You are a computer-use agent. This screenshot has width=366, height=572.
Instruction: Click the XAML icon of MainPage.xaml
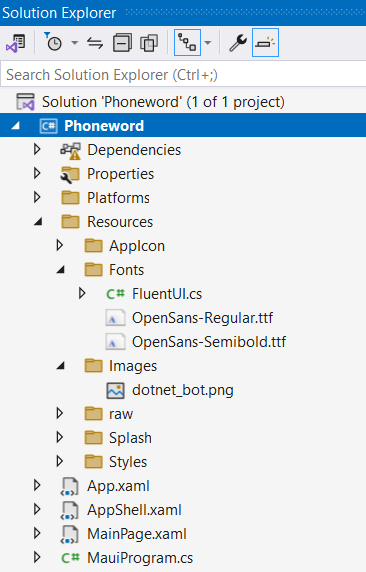tap(70, 535)
